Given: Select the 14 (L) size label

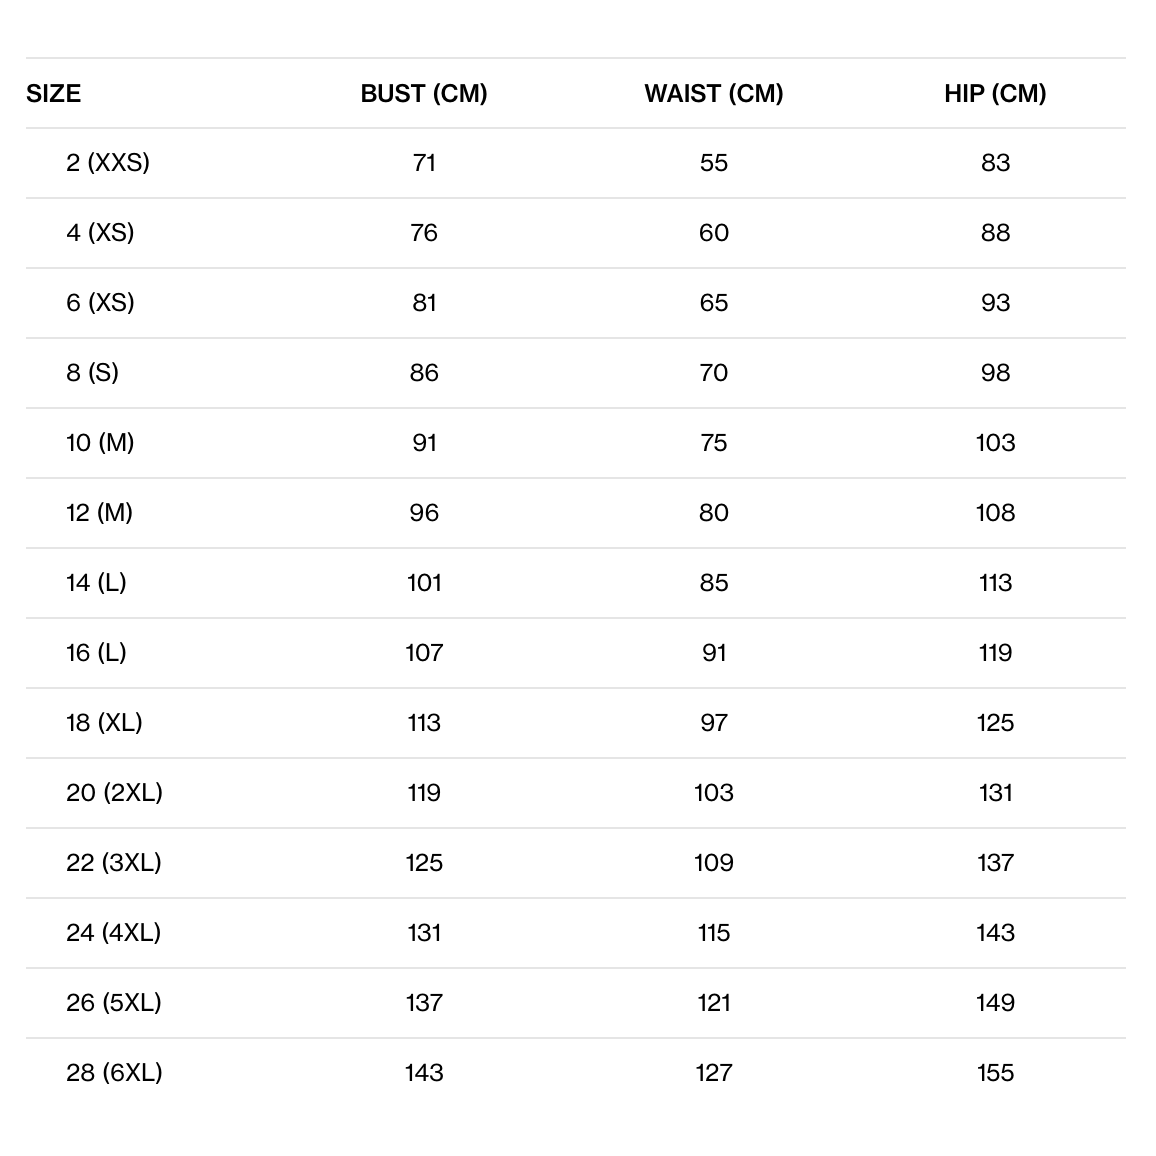Looking at the screenshot, I should [96, 582].
